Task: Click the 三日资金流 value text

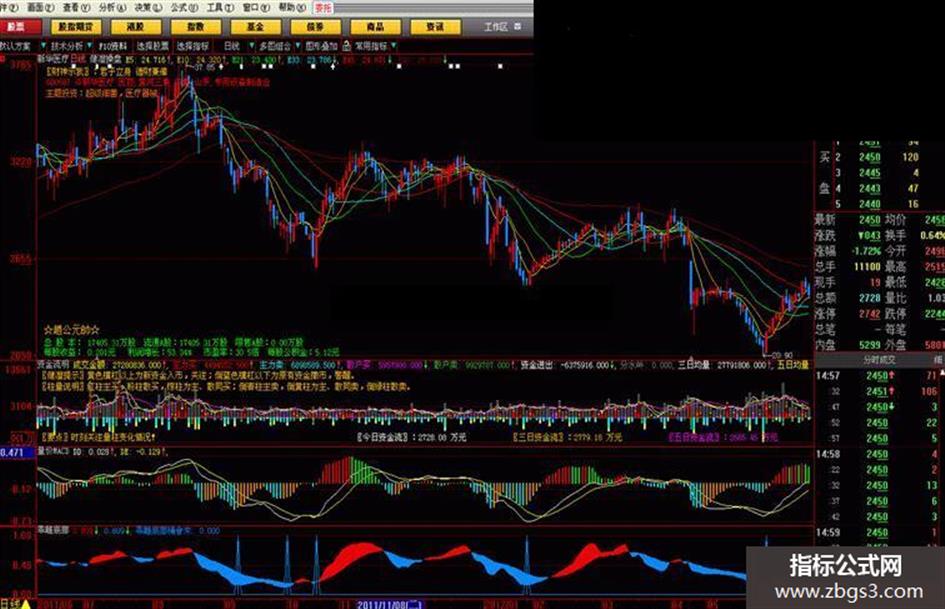Action: click(568, 437)
